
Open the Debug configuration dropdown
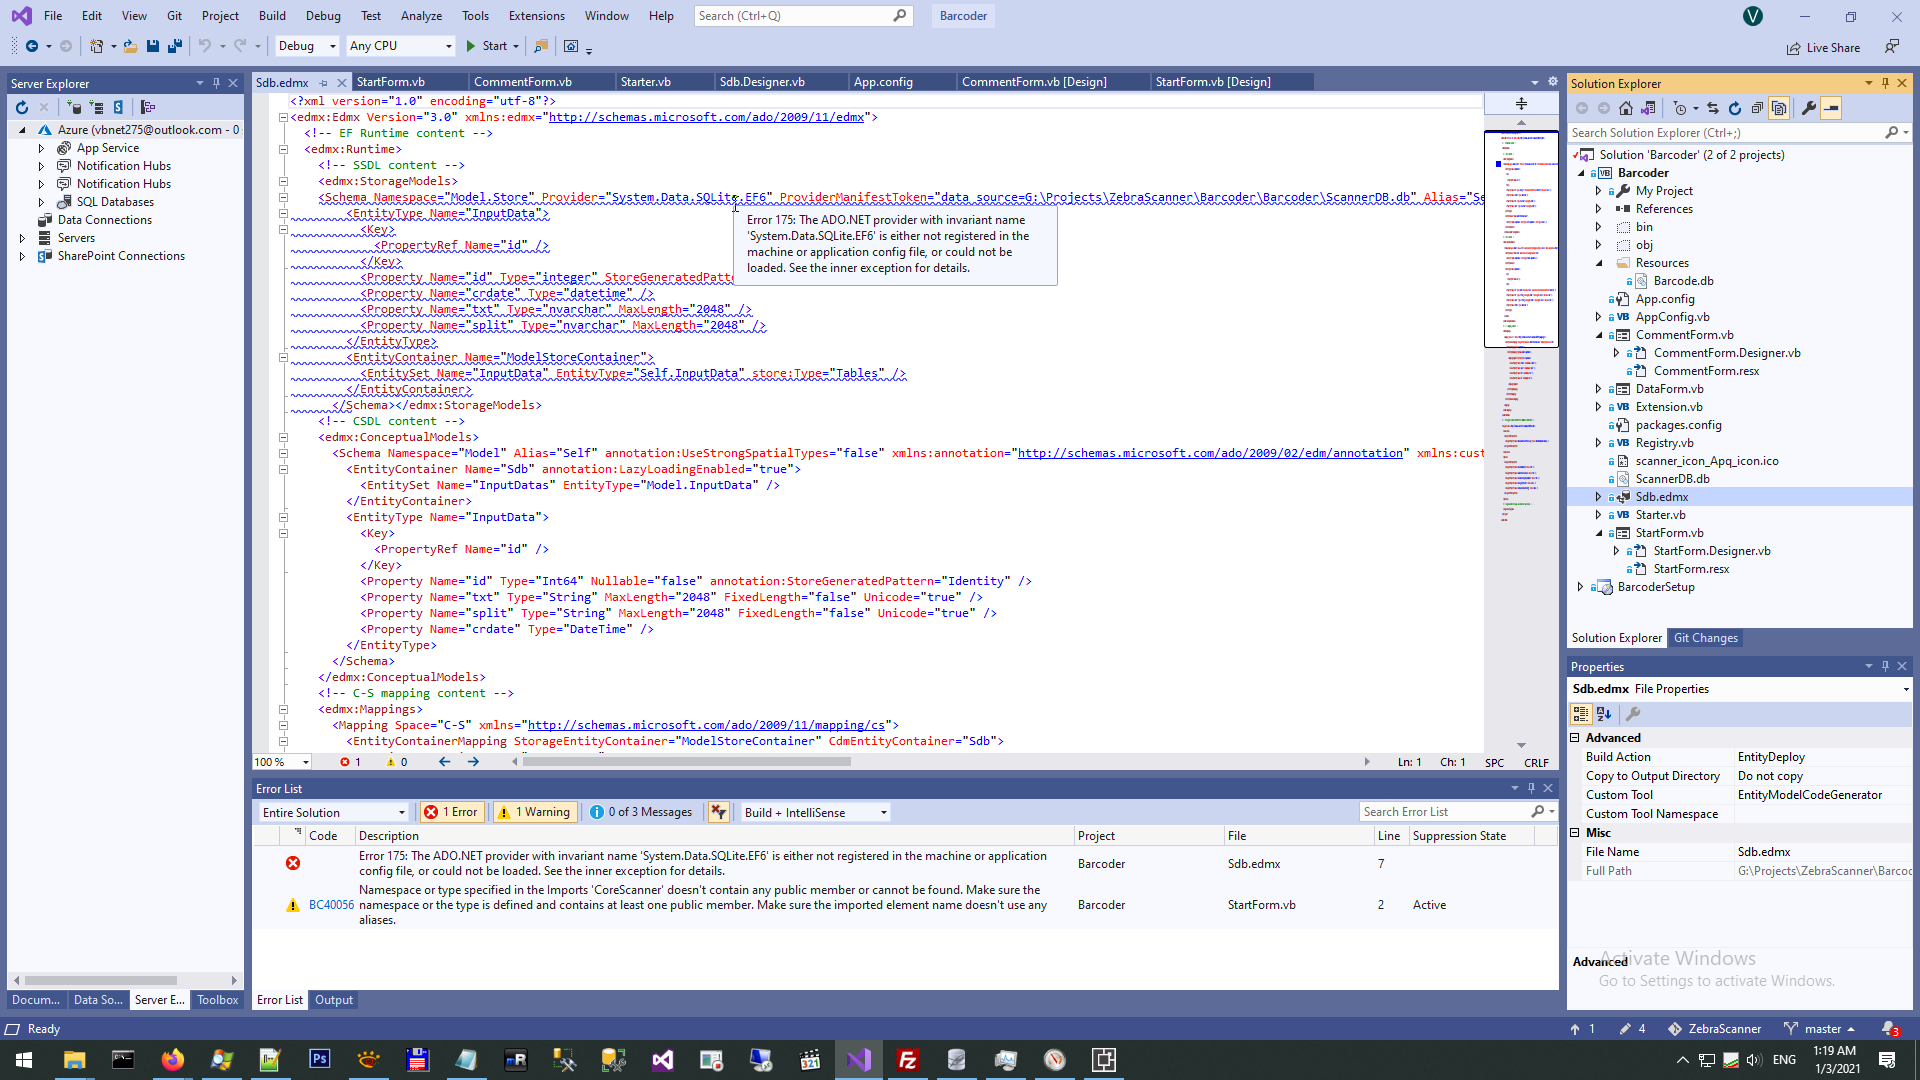click(x=307, y=46)
